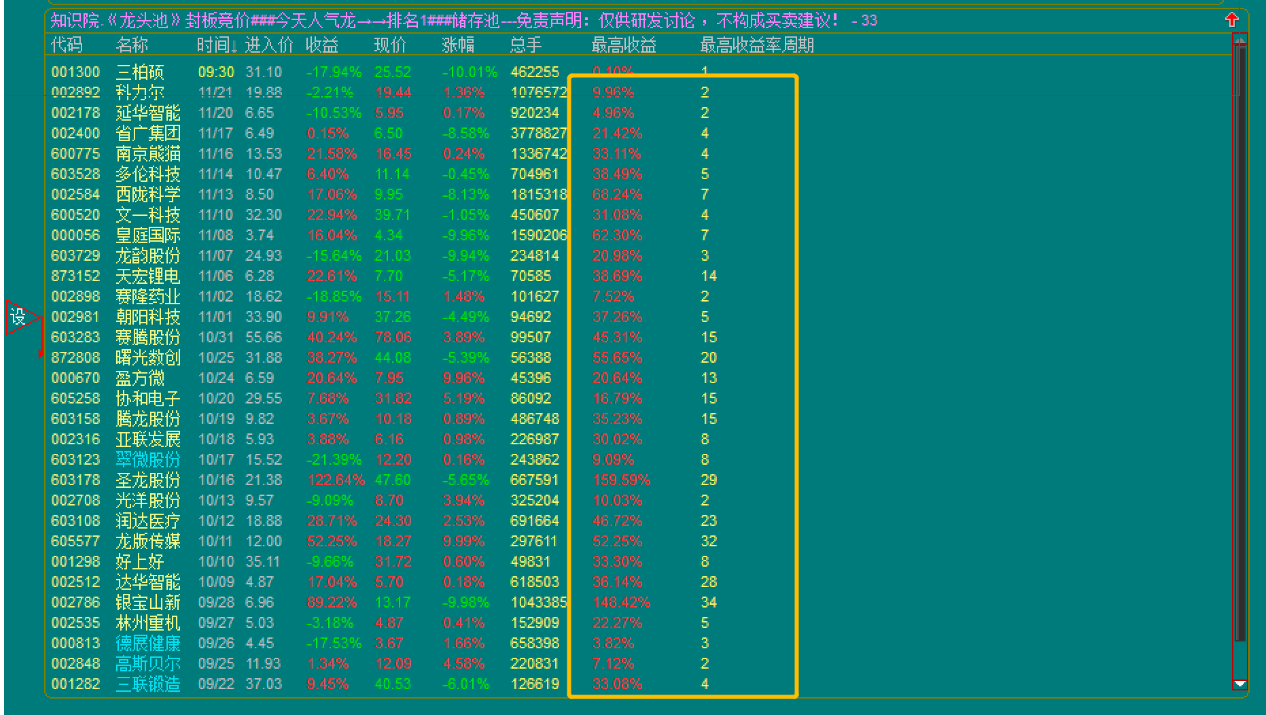Select stock code 603283

pos(76,337)
